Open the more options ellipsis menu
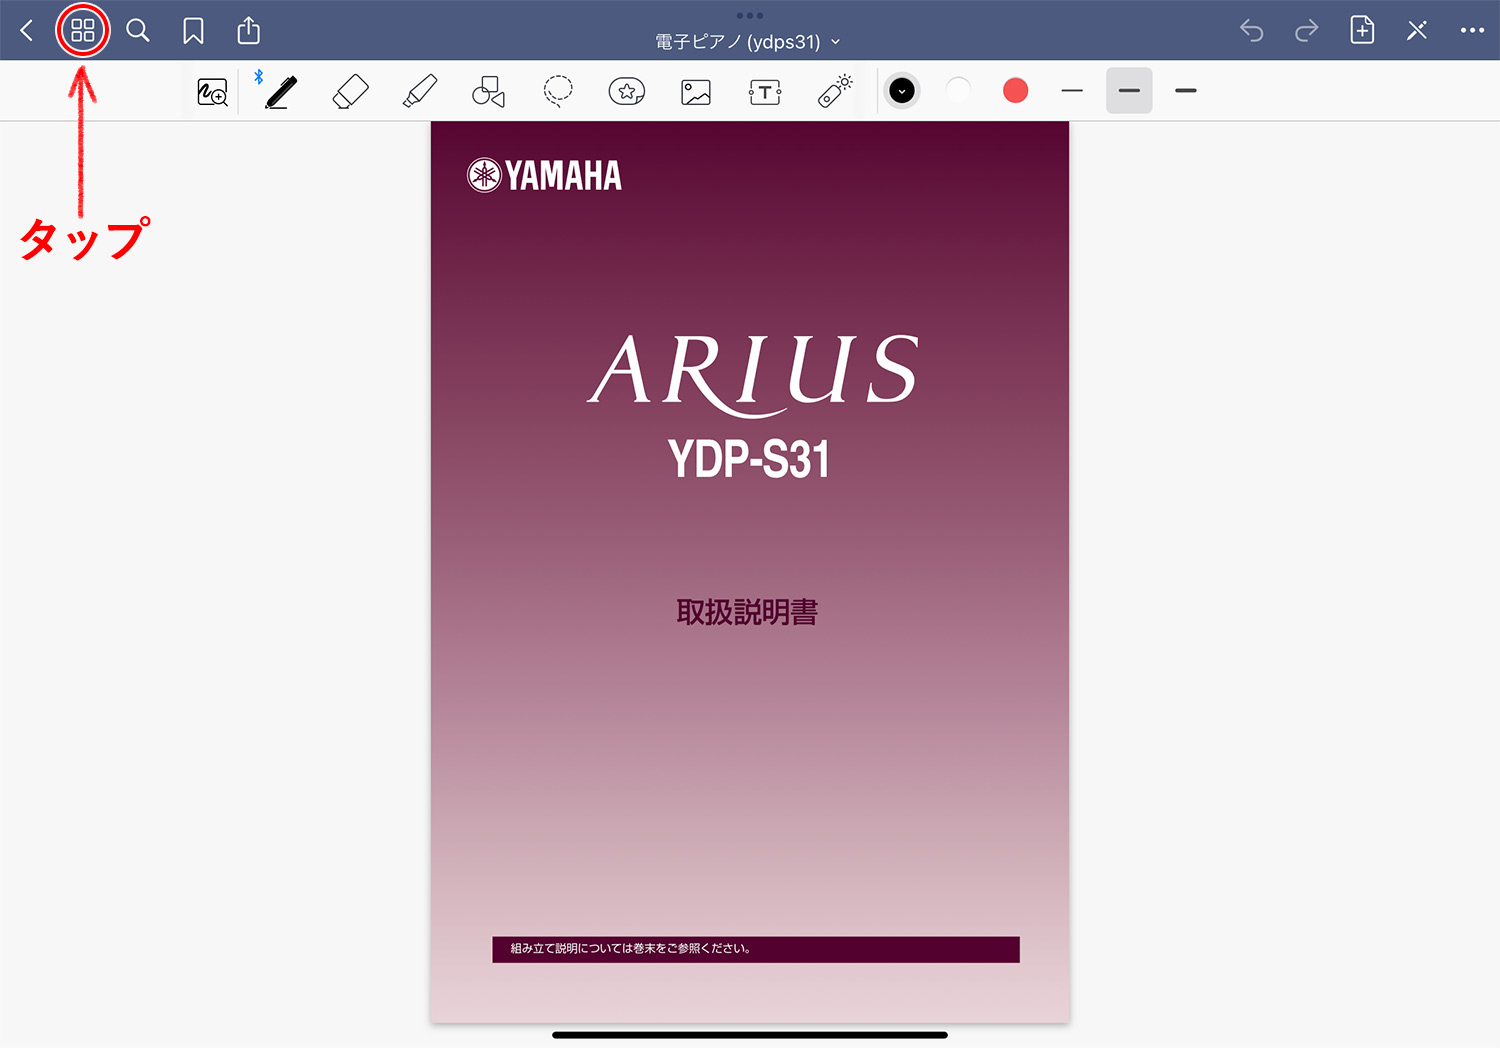The height and width of the screenshot is (1048, 1500). [x=1472, y=31]
